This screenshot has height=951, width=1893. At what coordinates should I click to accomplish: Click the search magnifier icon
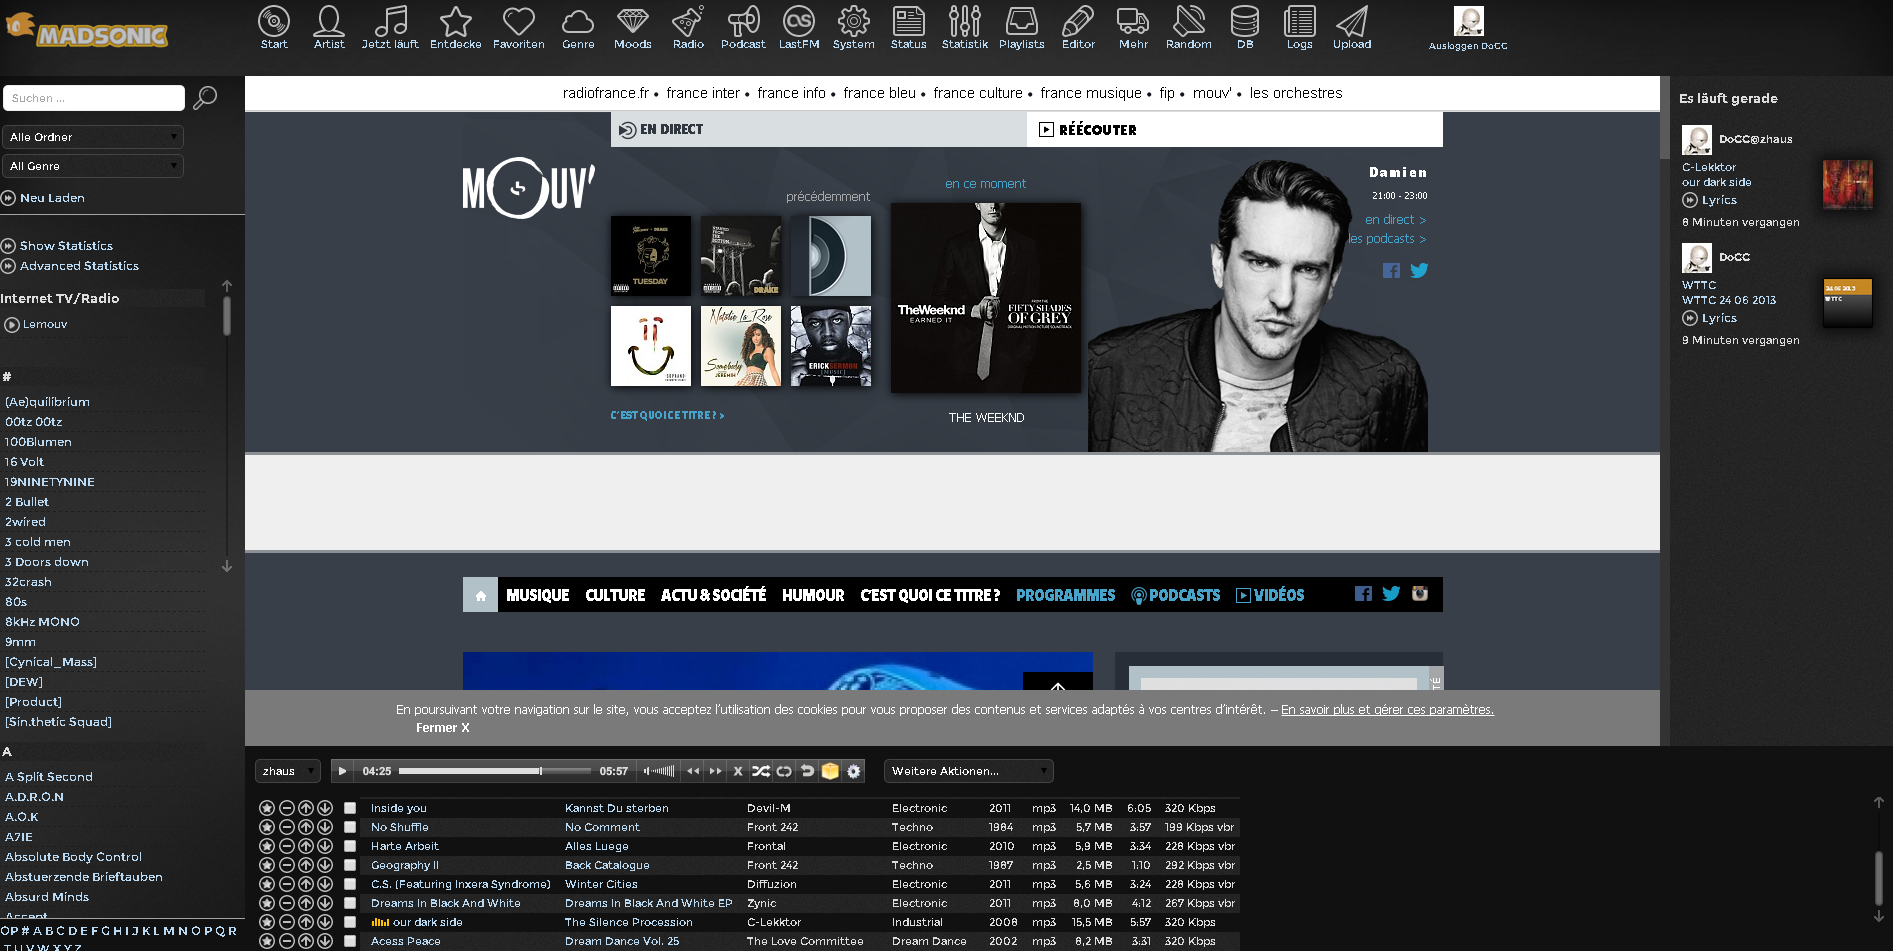pyautogui.click(x=205, y=98)
